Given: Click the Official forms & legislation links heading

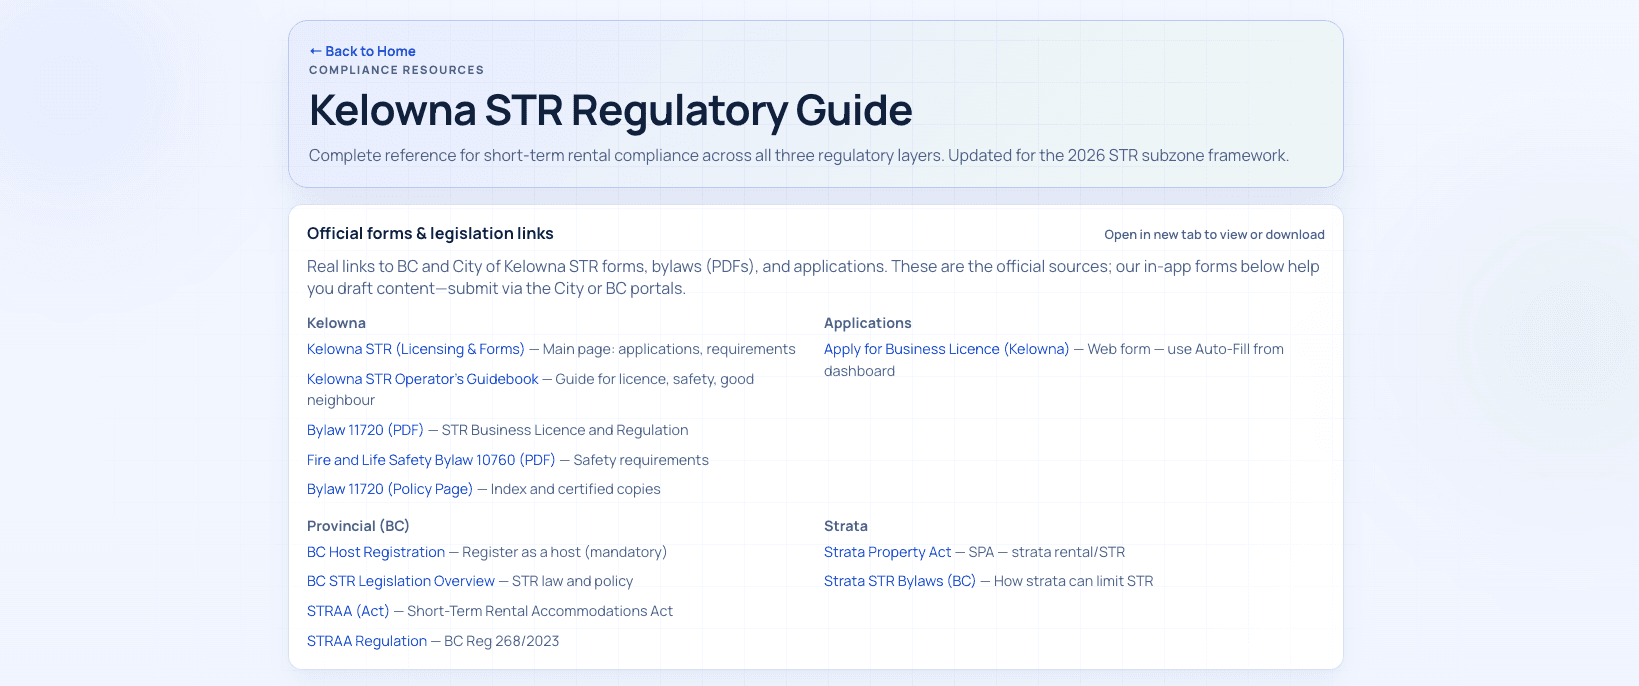Looking at the screenshot, I should (x=430, y=233).
